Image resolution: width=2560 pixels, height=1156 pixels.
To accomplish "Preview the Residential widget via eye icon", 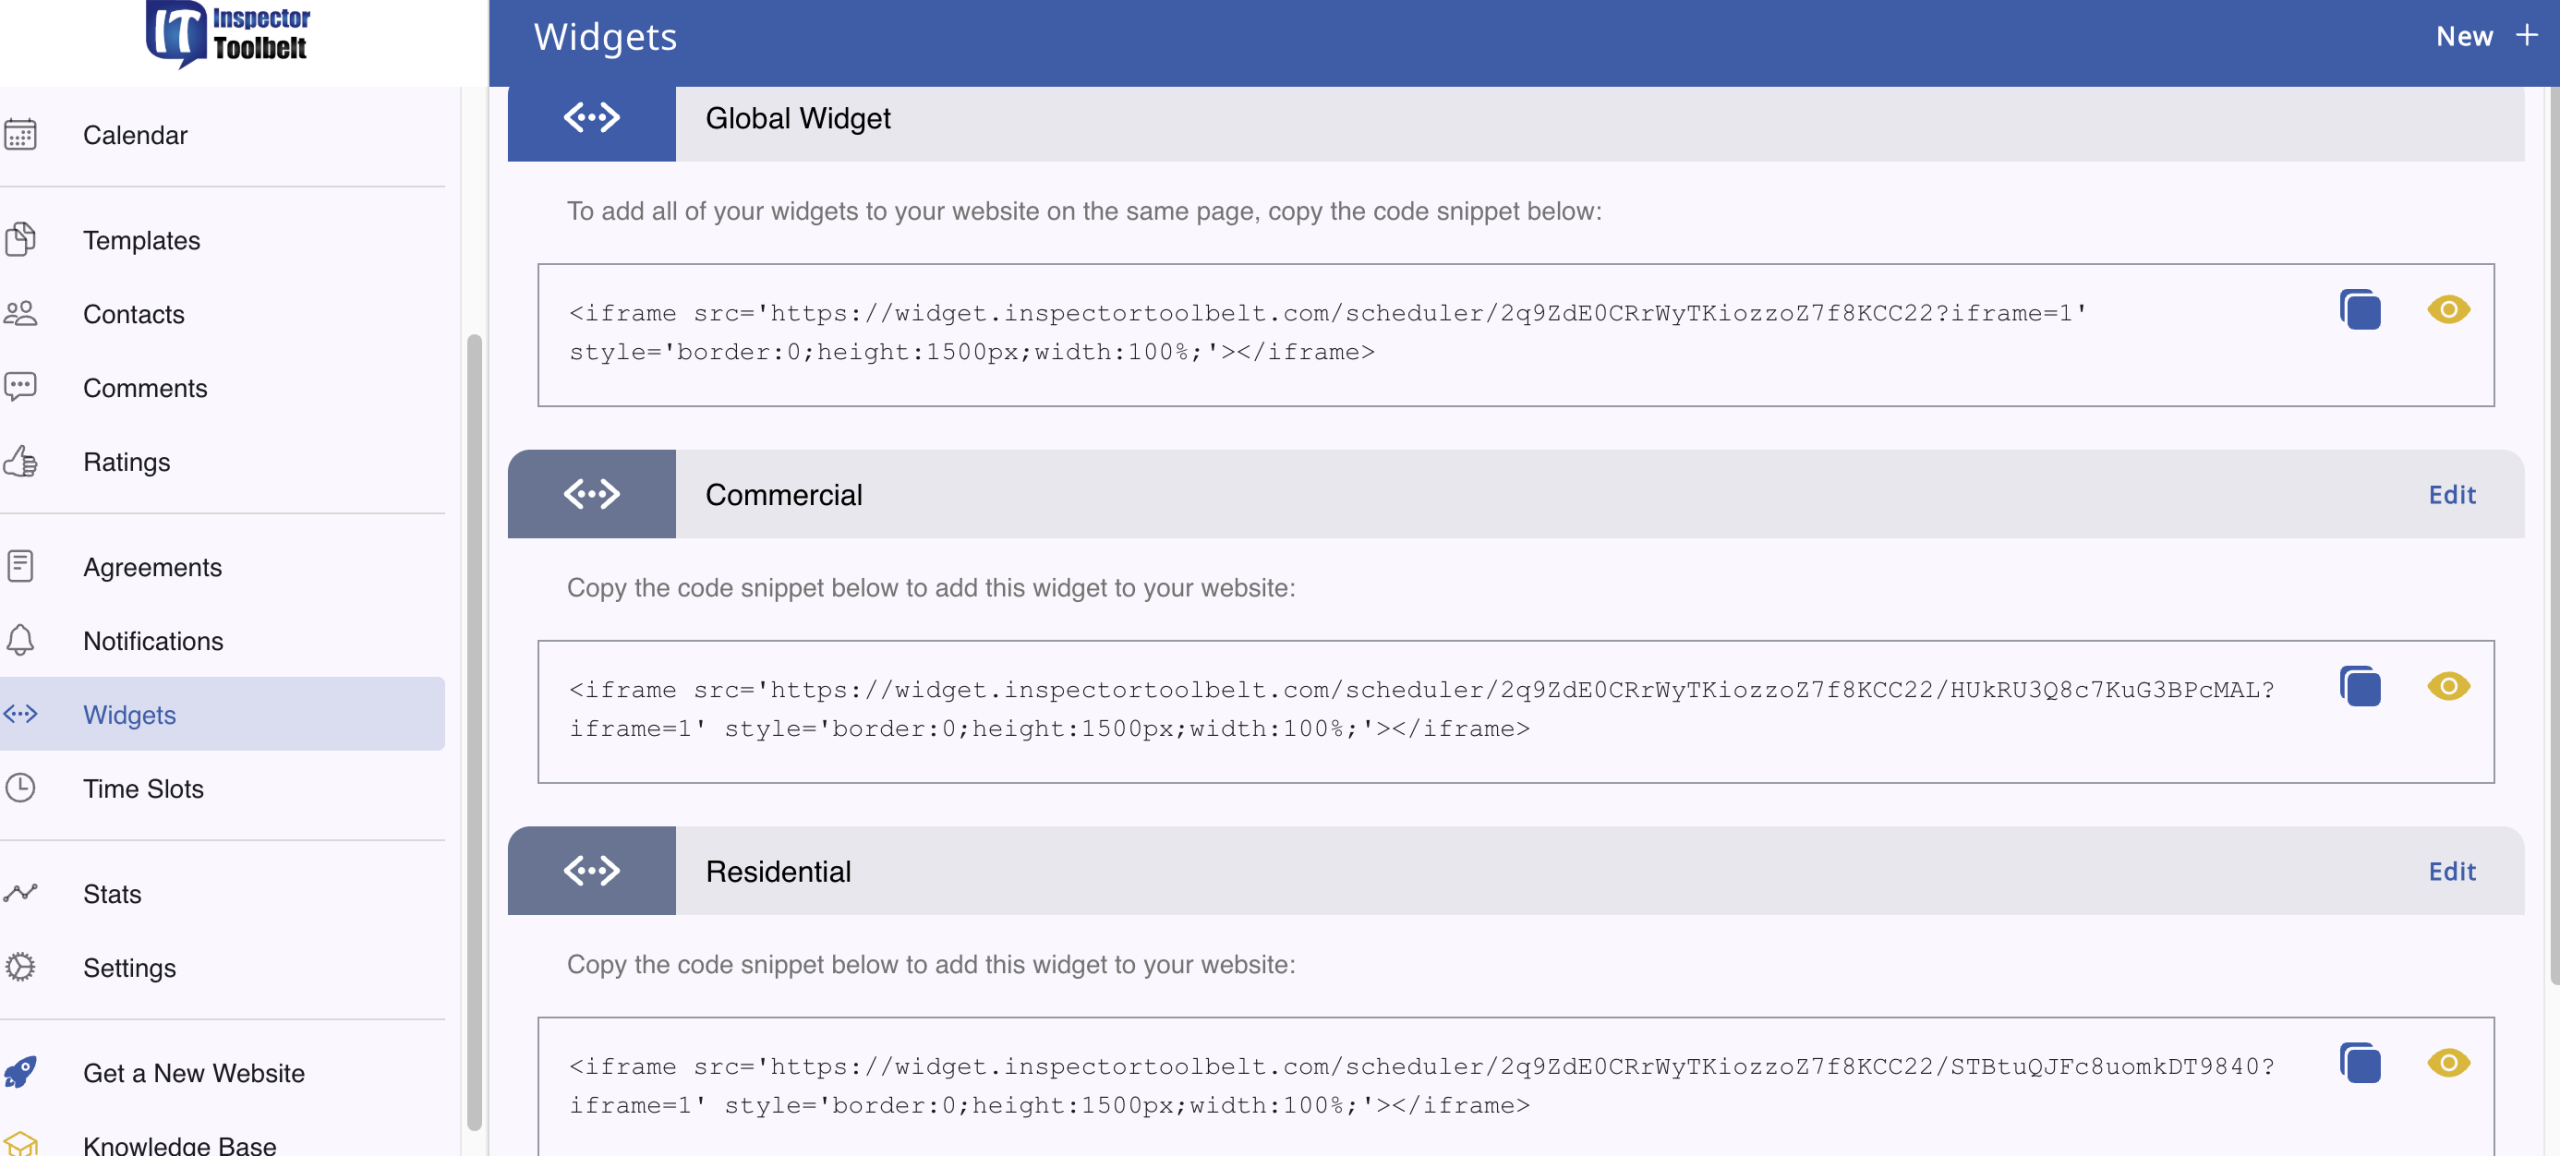I will coord(2448,1063).
